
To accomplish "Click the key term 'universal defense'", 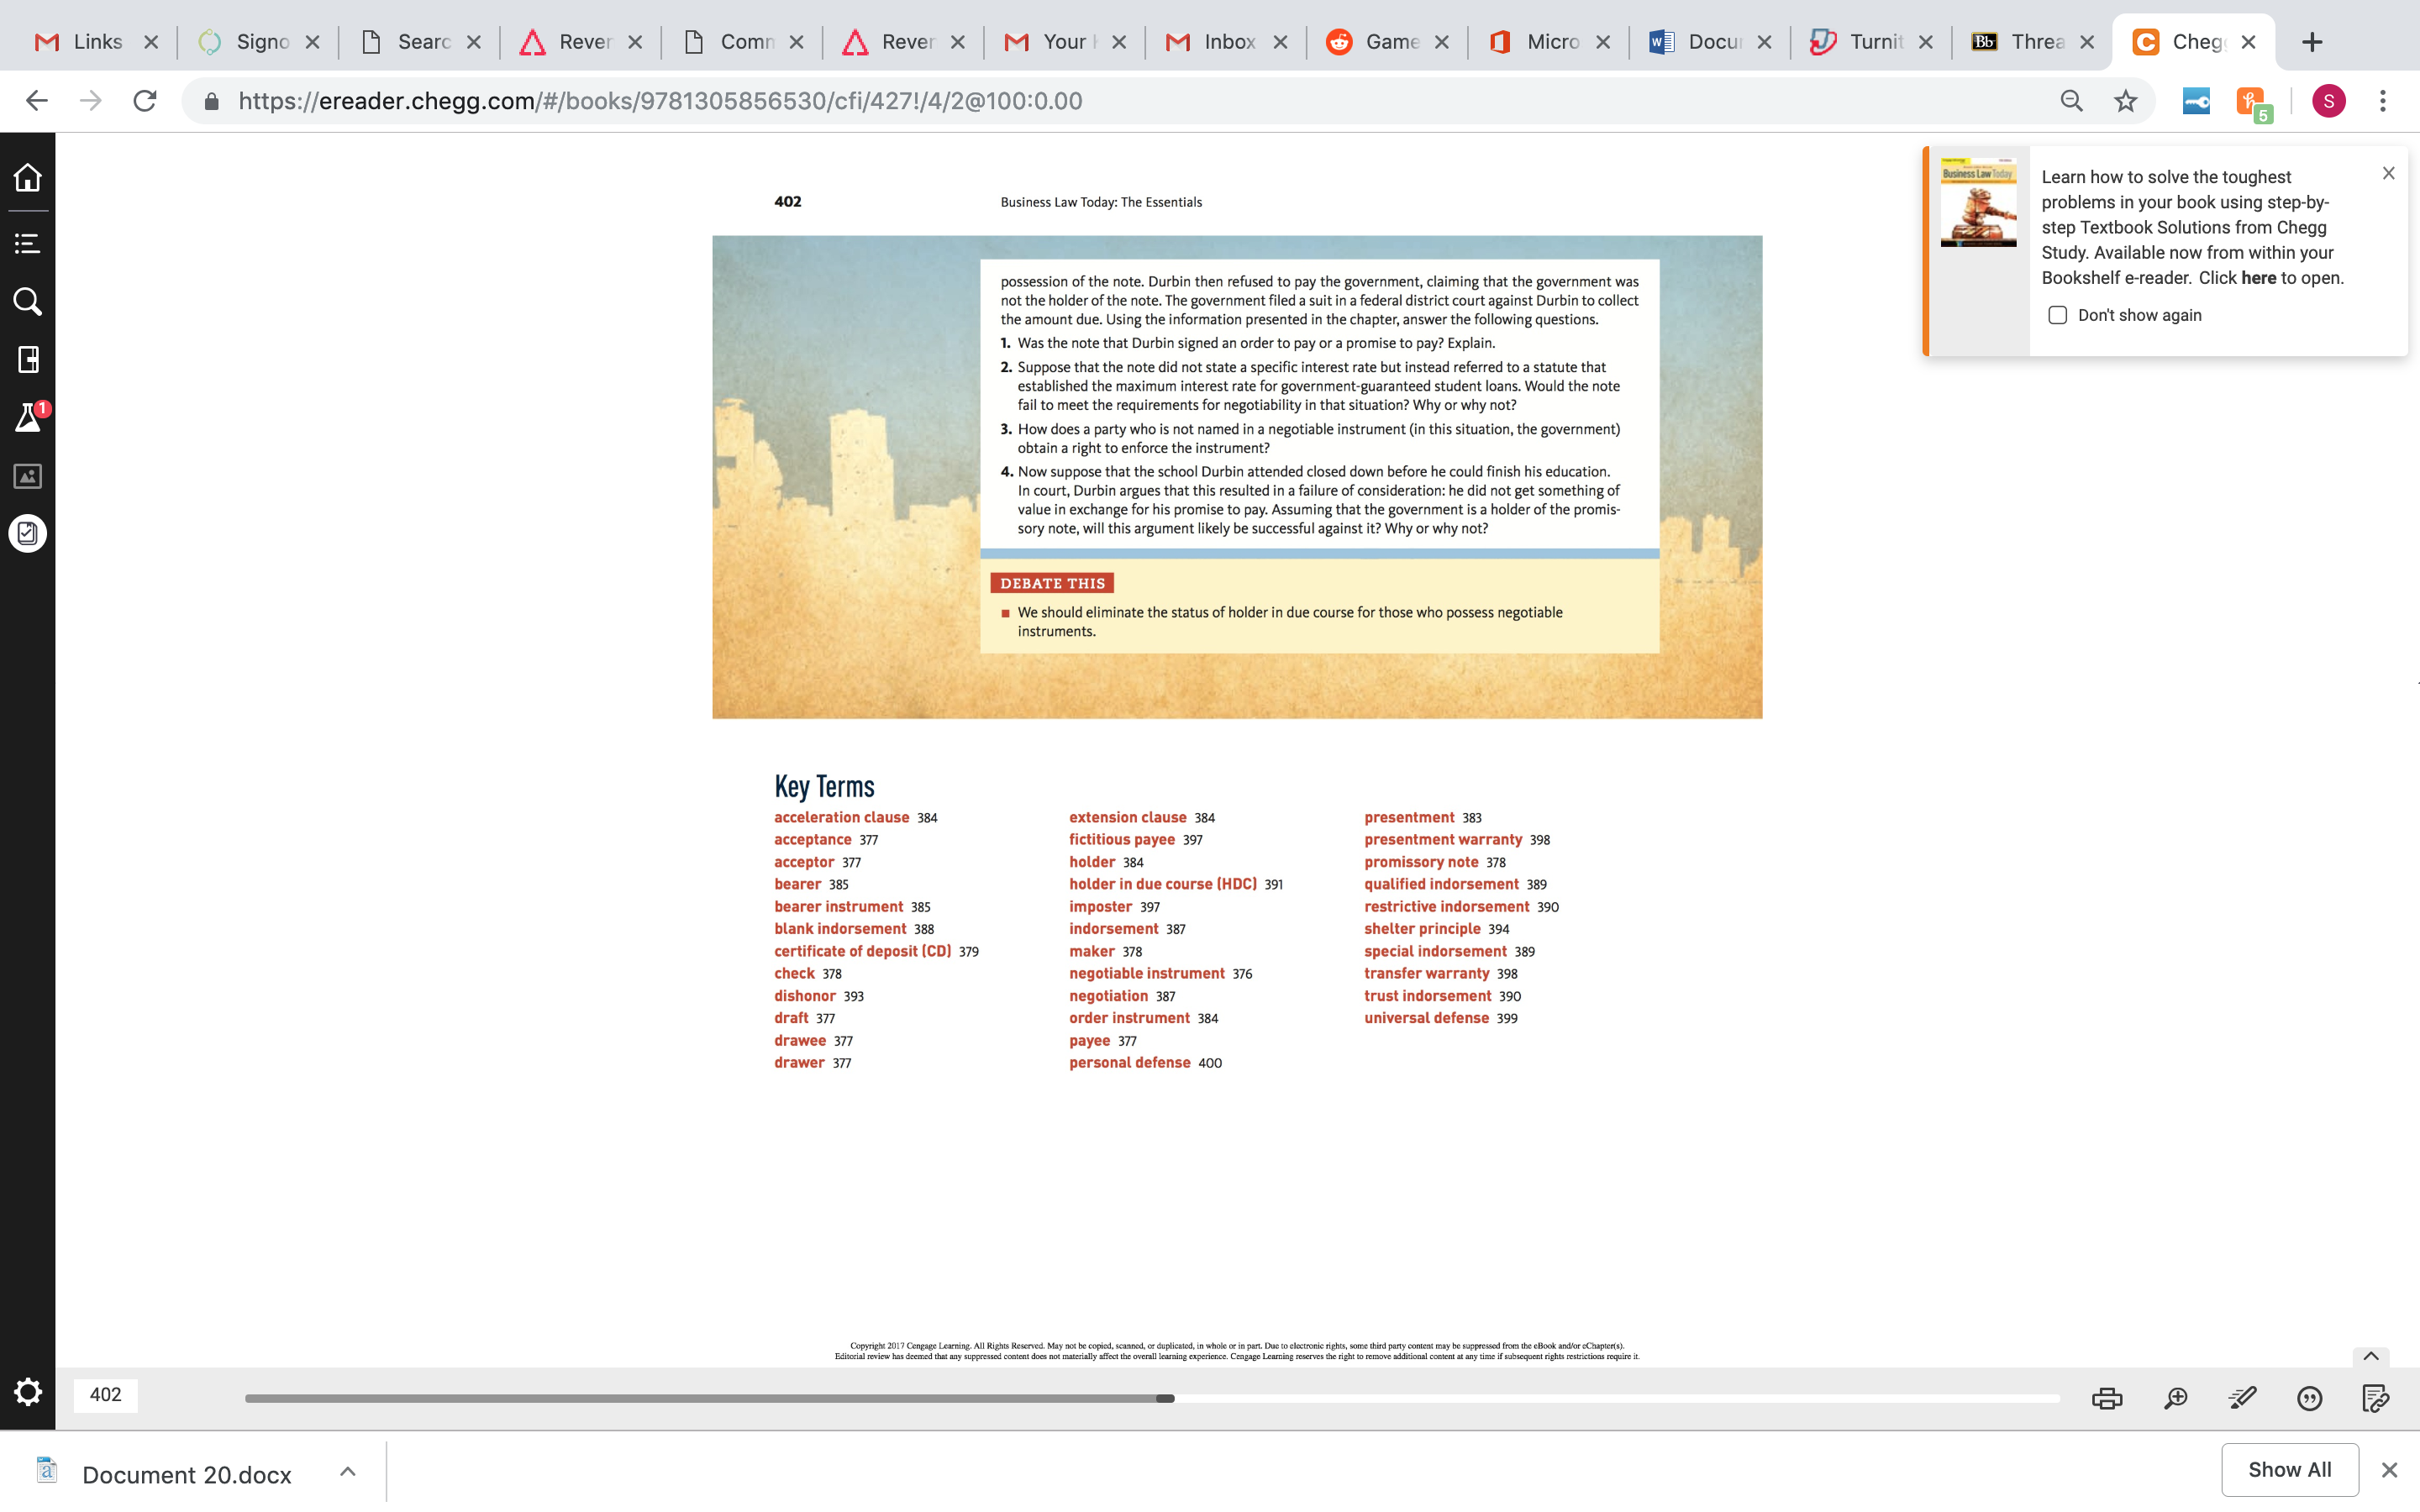I will pos(1426,1018).
